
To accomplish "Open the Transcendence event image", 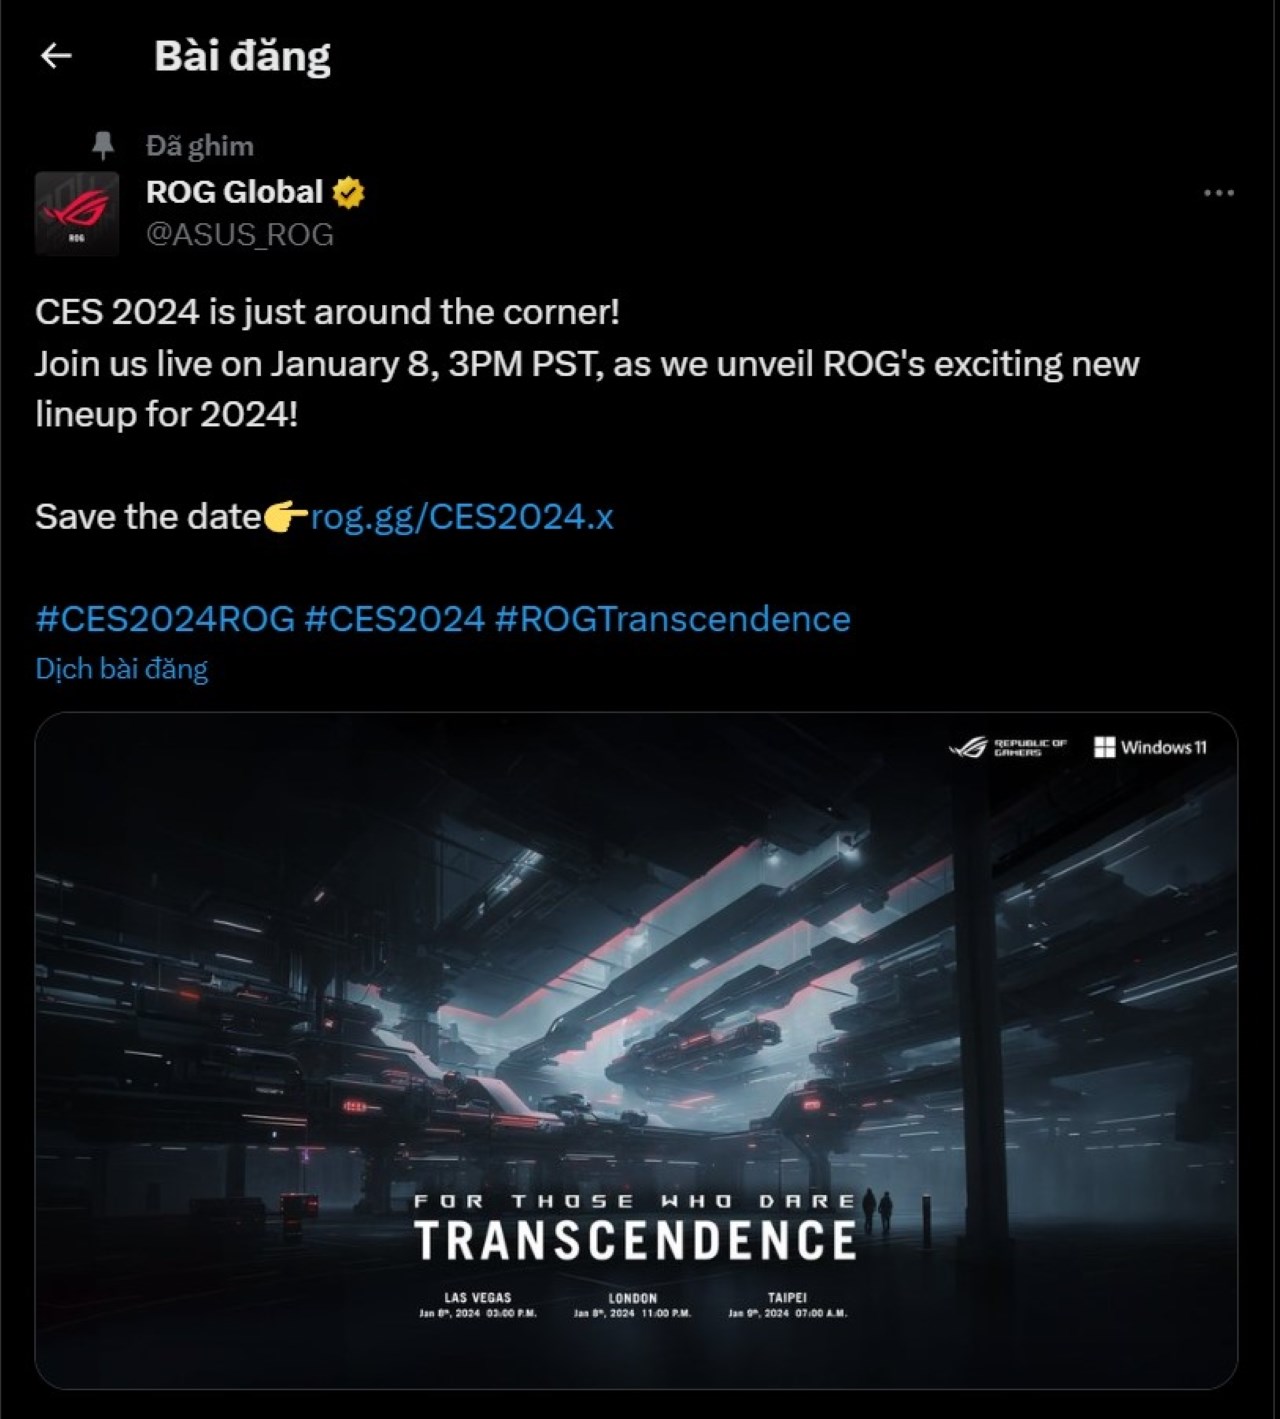I will pos(637,1050).
